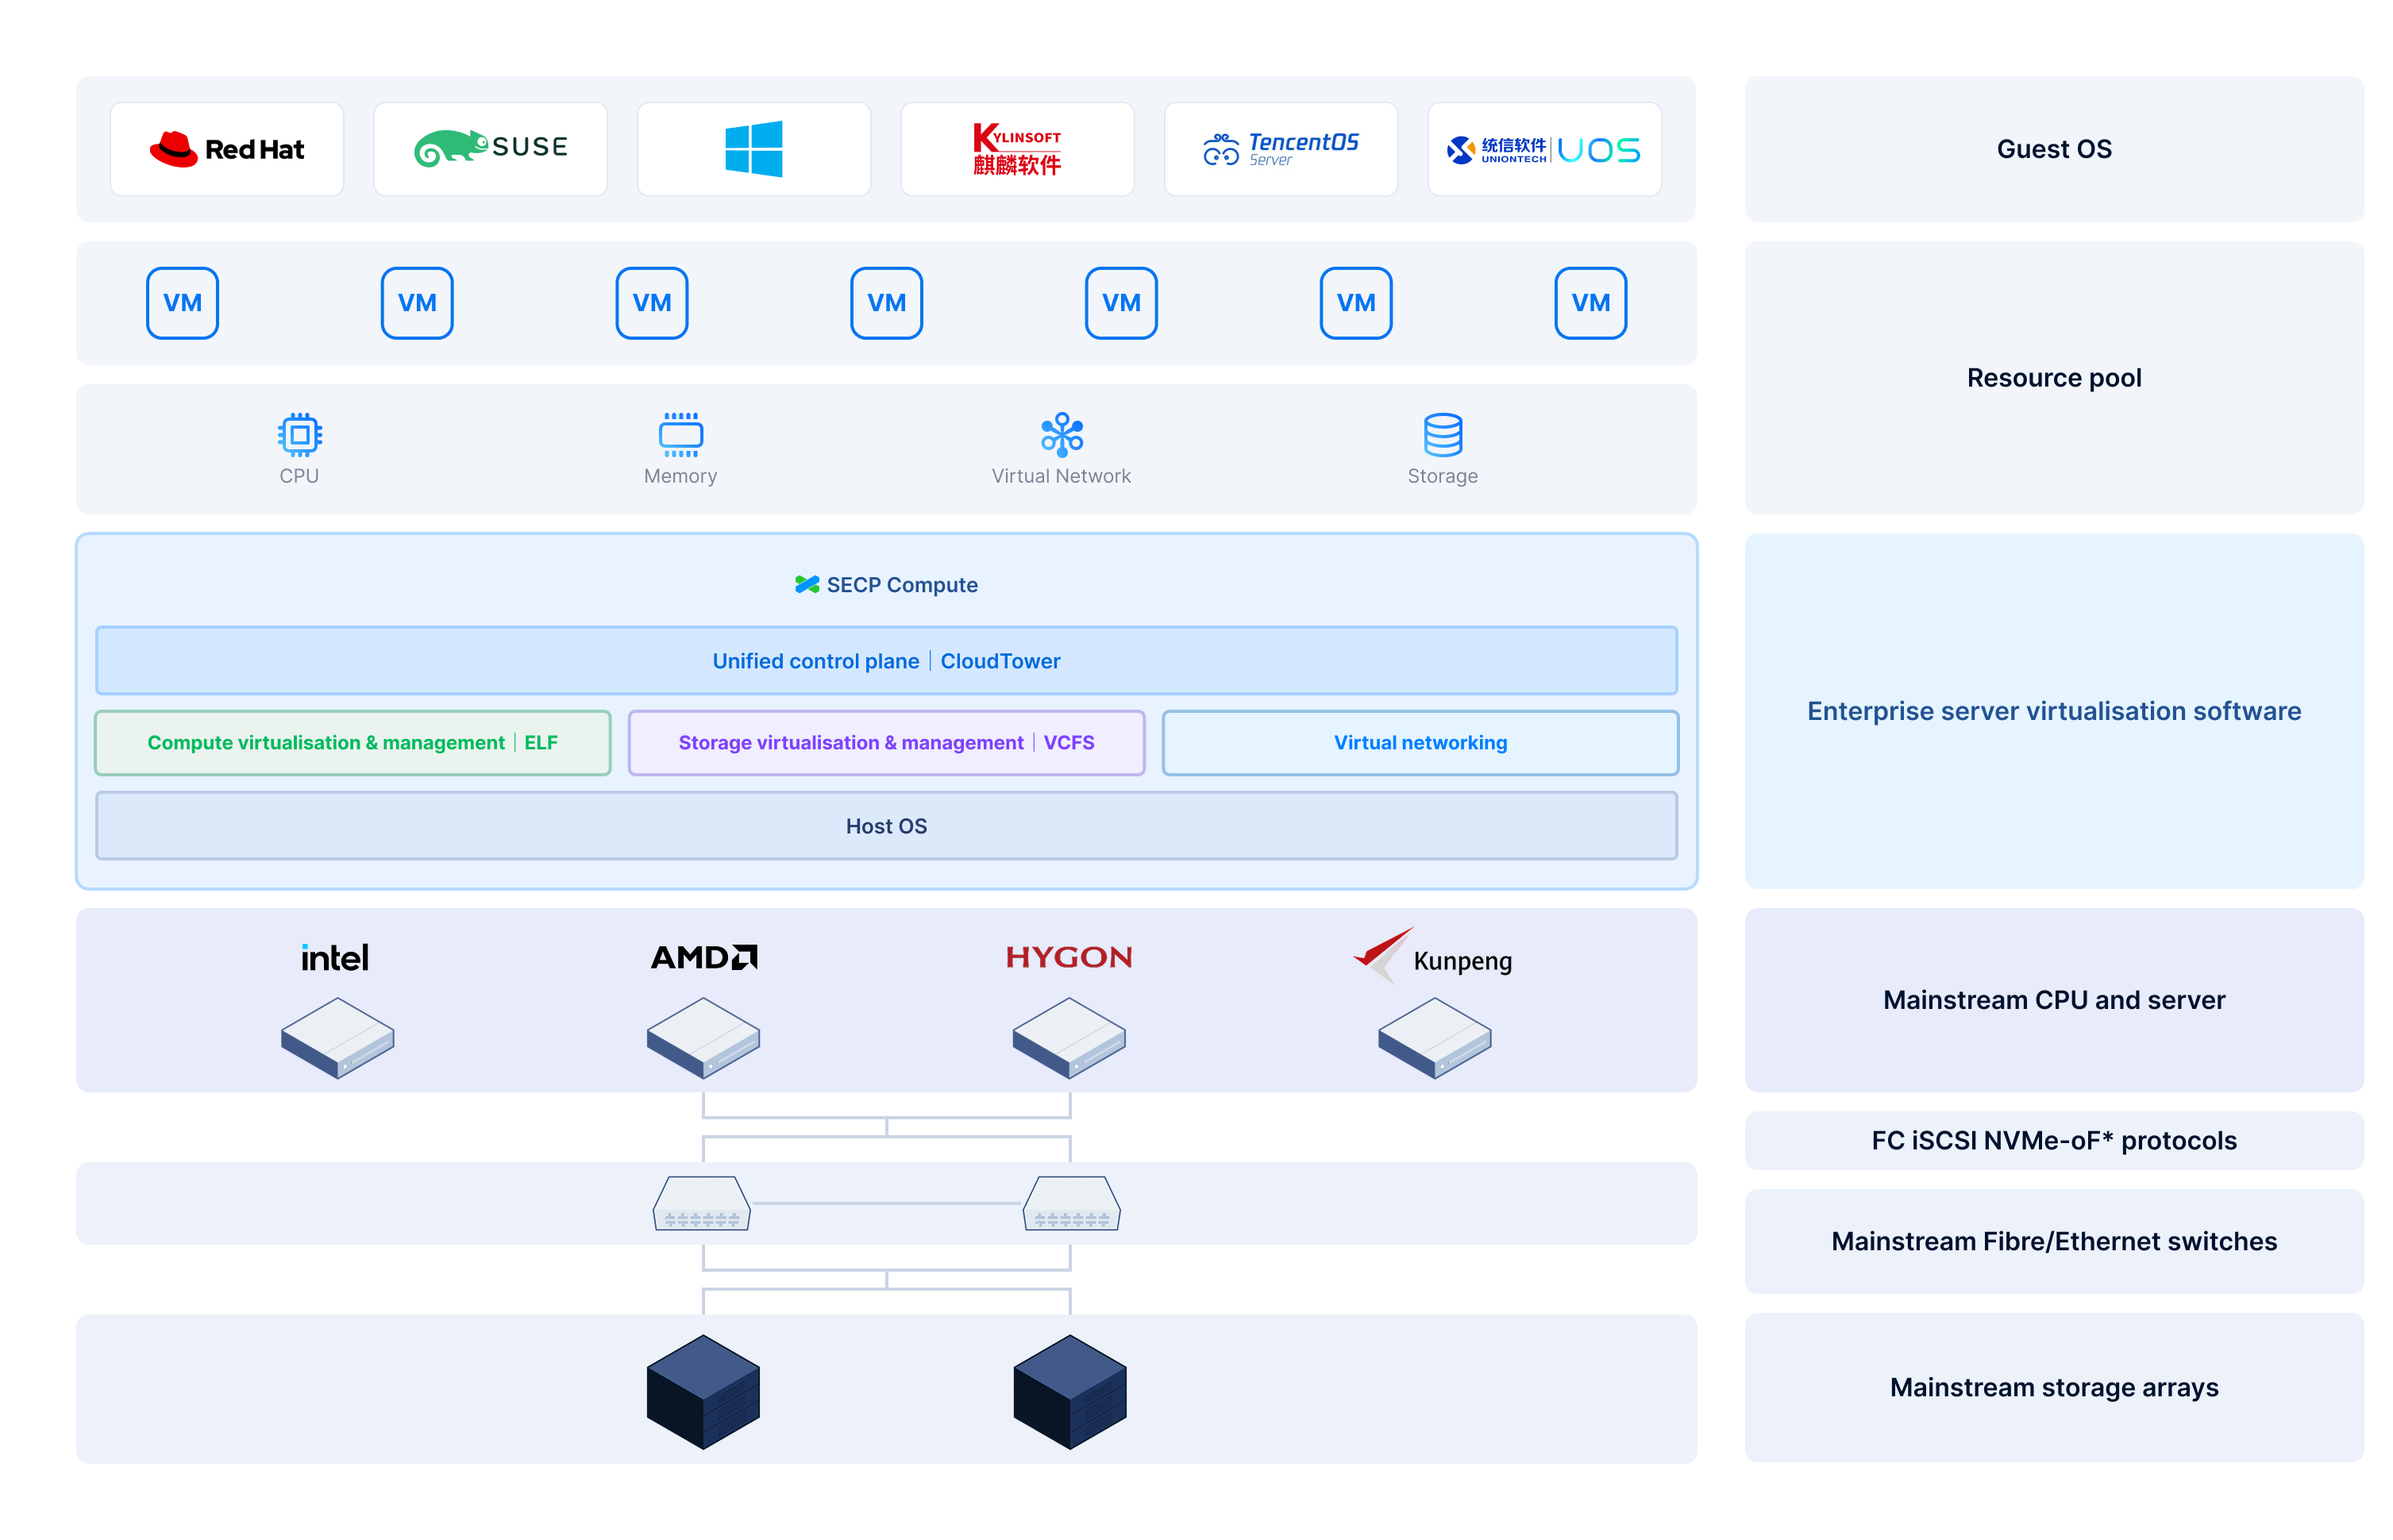Screen dimensions: 2393x1540
Task: Open the Kylinsoft logo card
Action: coord(1017,149)
